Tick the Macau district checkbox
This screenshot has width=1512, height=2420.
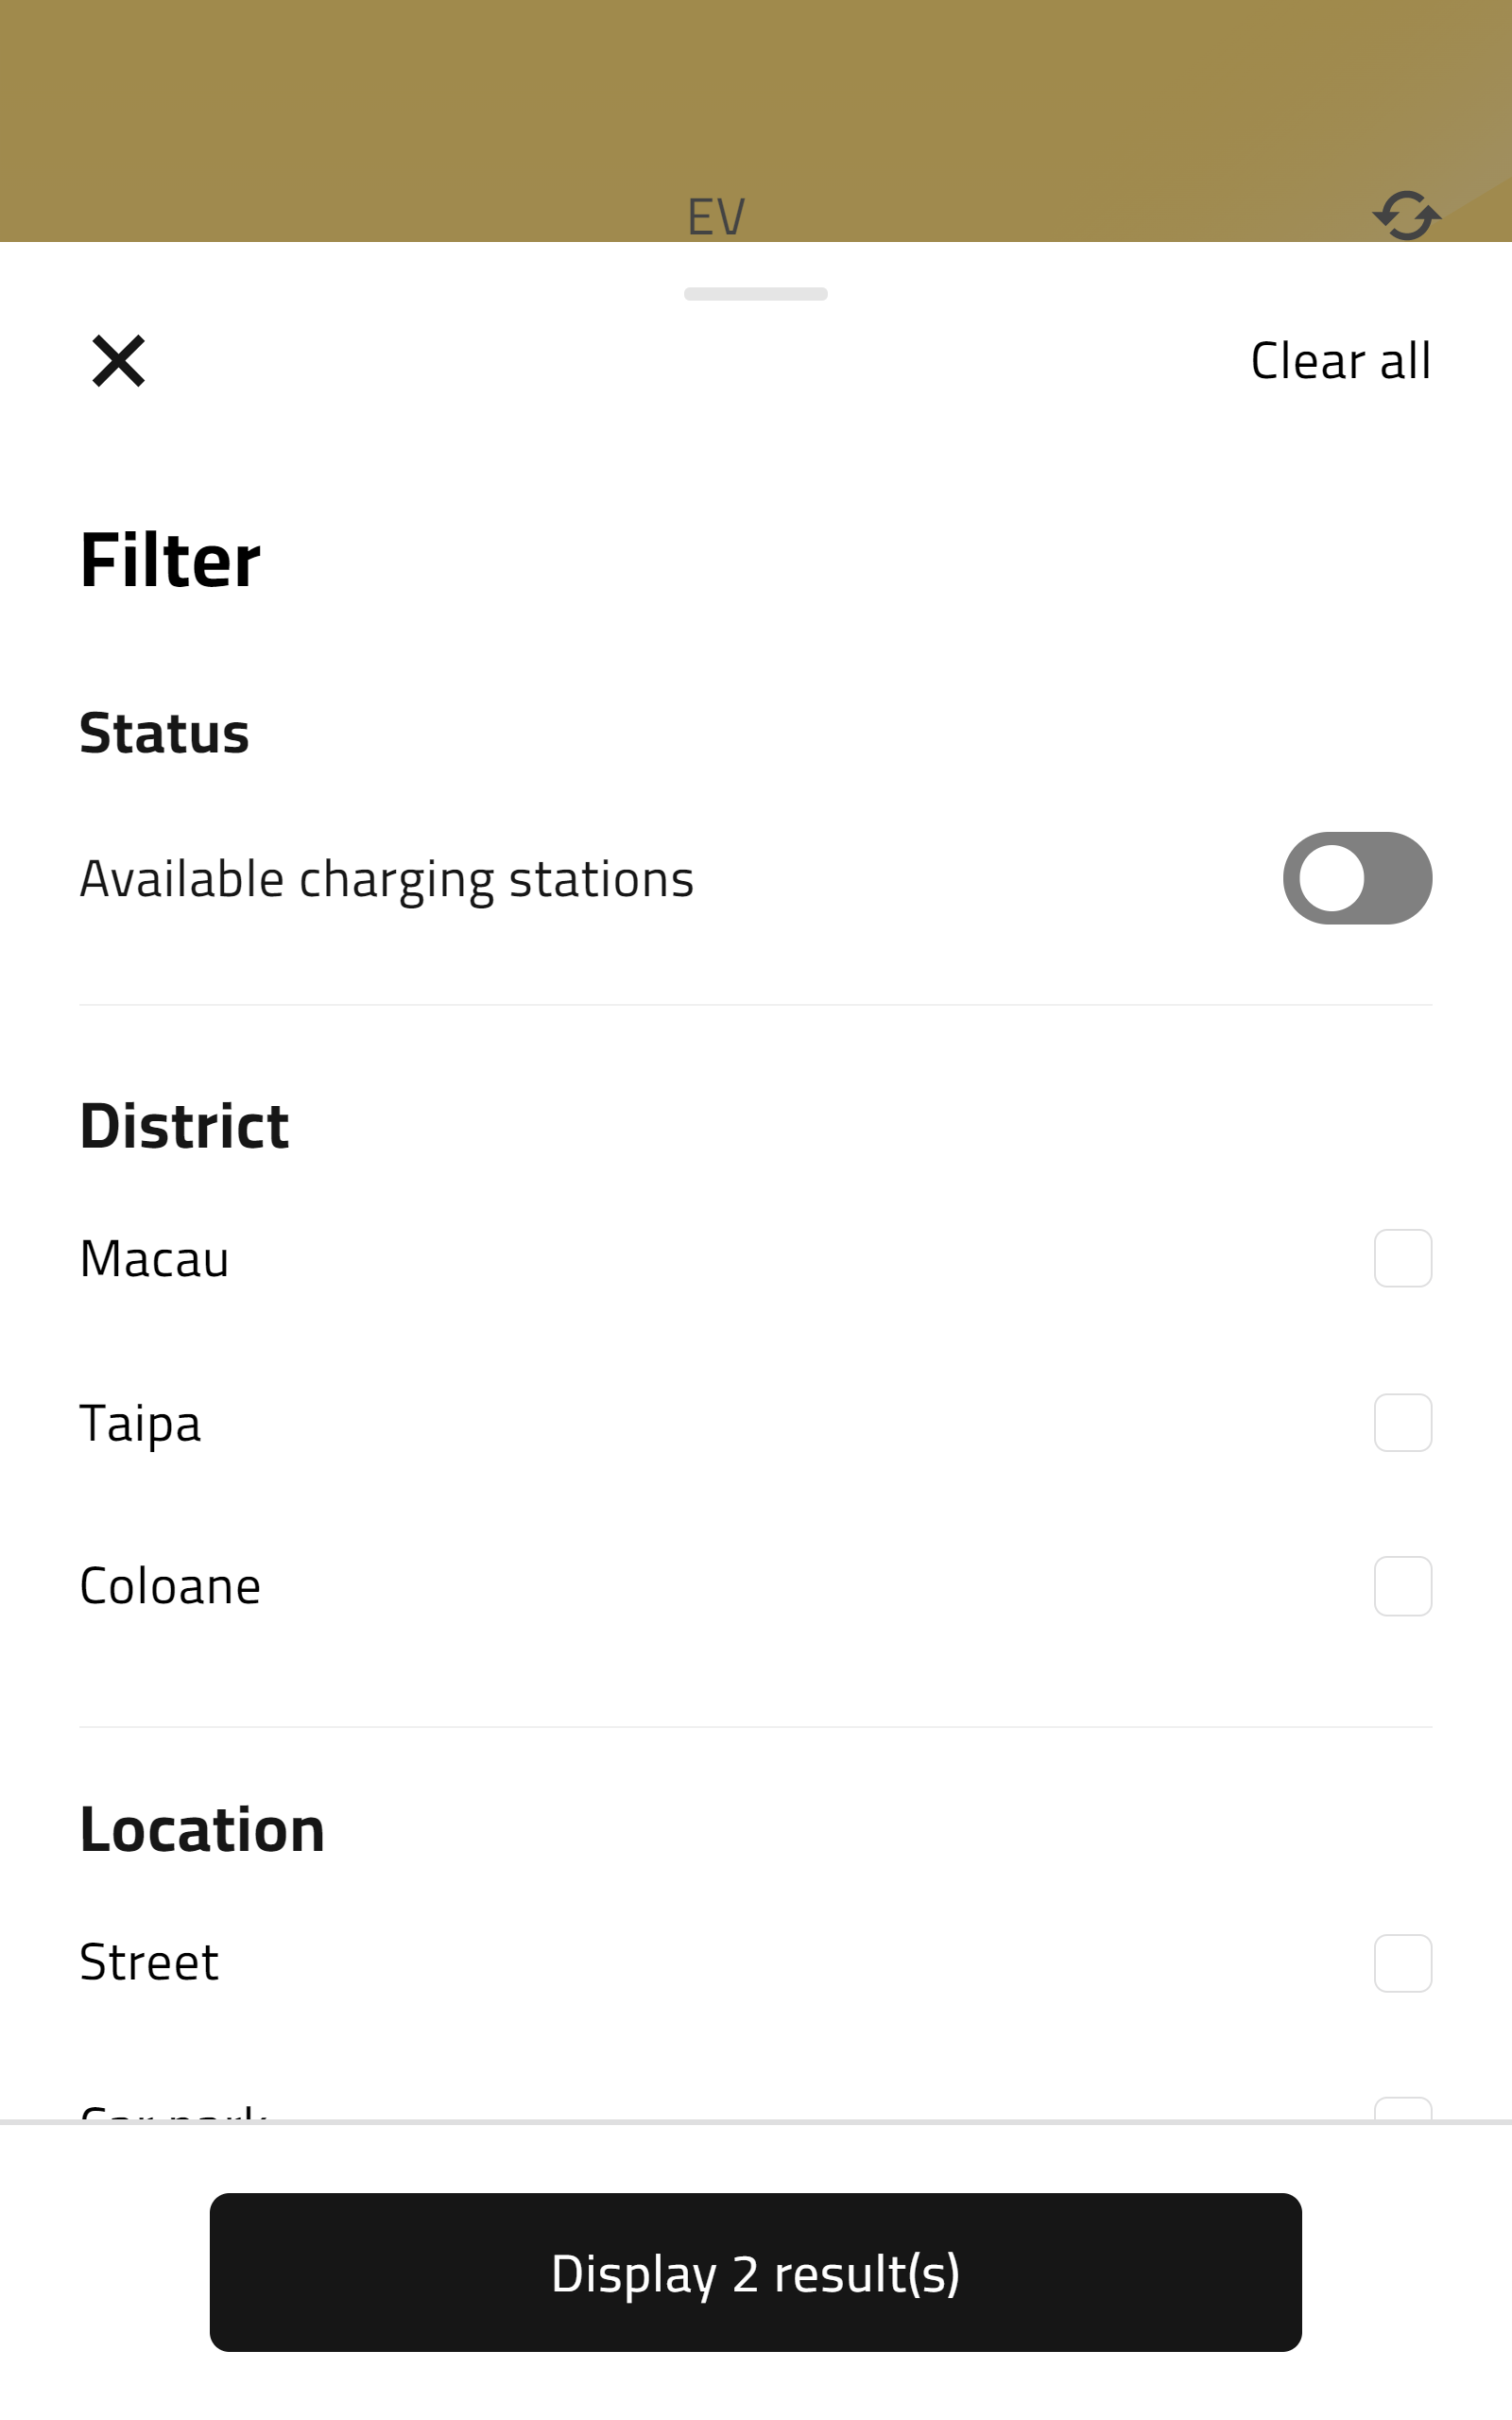coord(1403,1258)
